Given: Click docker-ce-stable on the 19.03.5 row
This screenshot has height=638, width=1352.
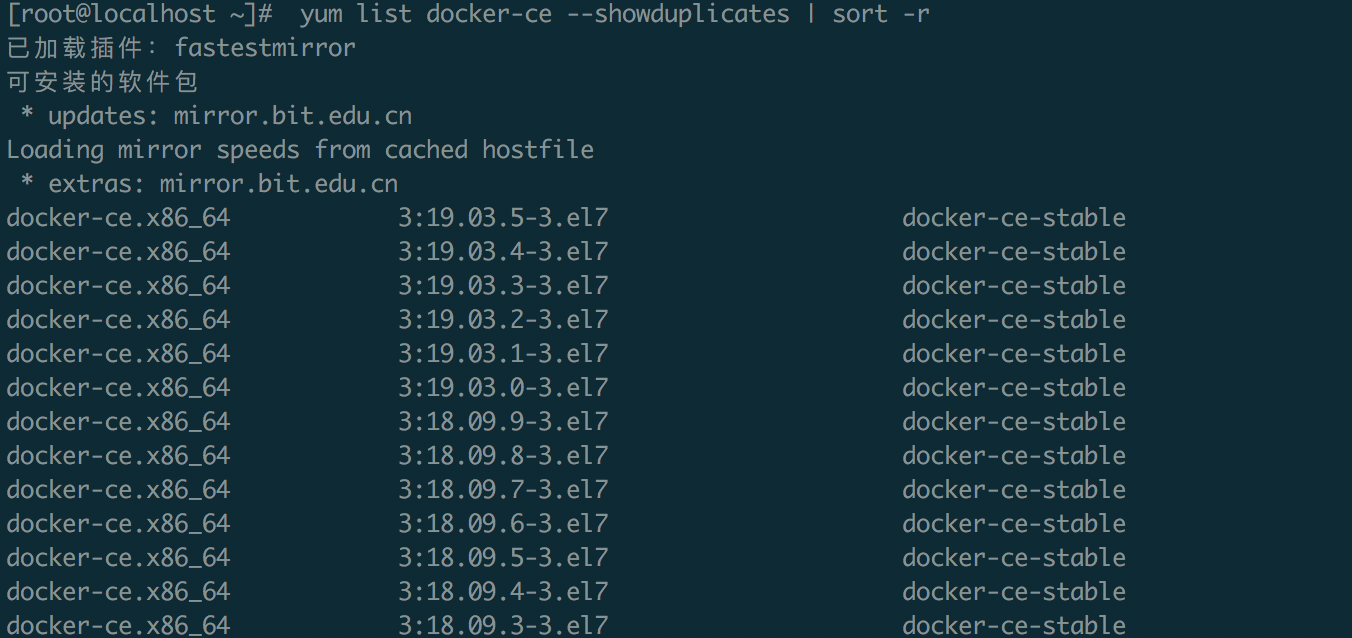Looking at the screenshot, I should tap(1014, 218).
